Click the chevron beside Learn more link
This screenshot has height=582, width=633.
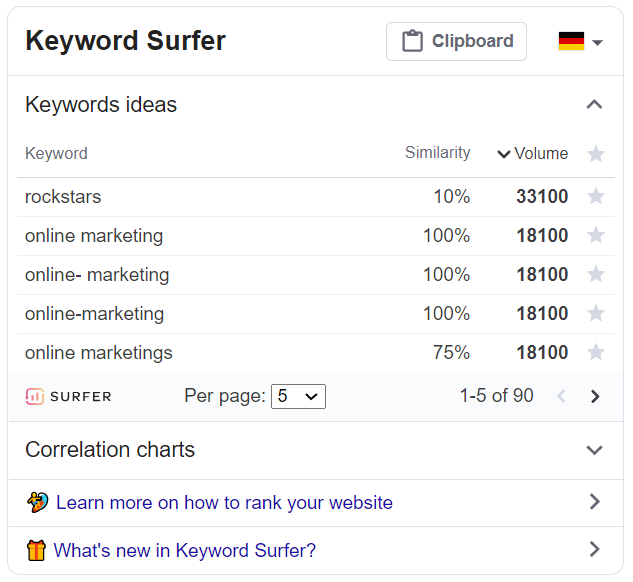tap(595, 502)
